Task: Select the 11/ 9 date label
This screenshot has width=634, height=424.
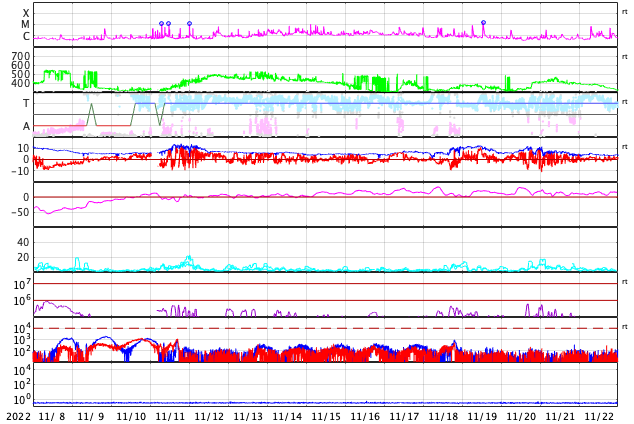Action: click(91, 416)
